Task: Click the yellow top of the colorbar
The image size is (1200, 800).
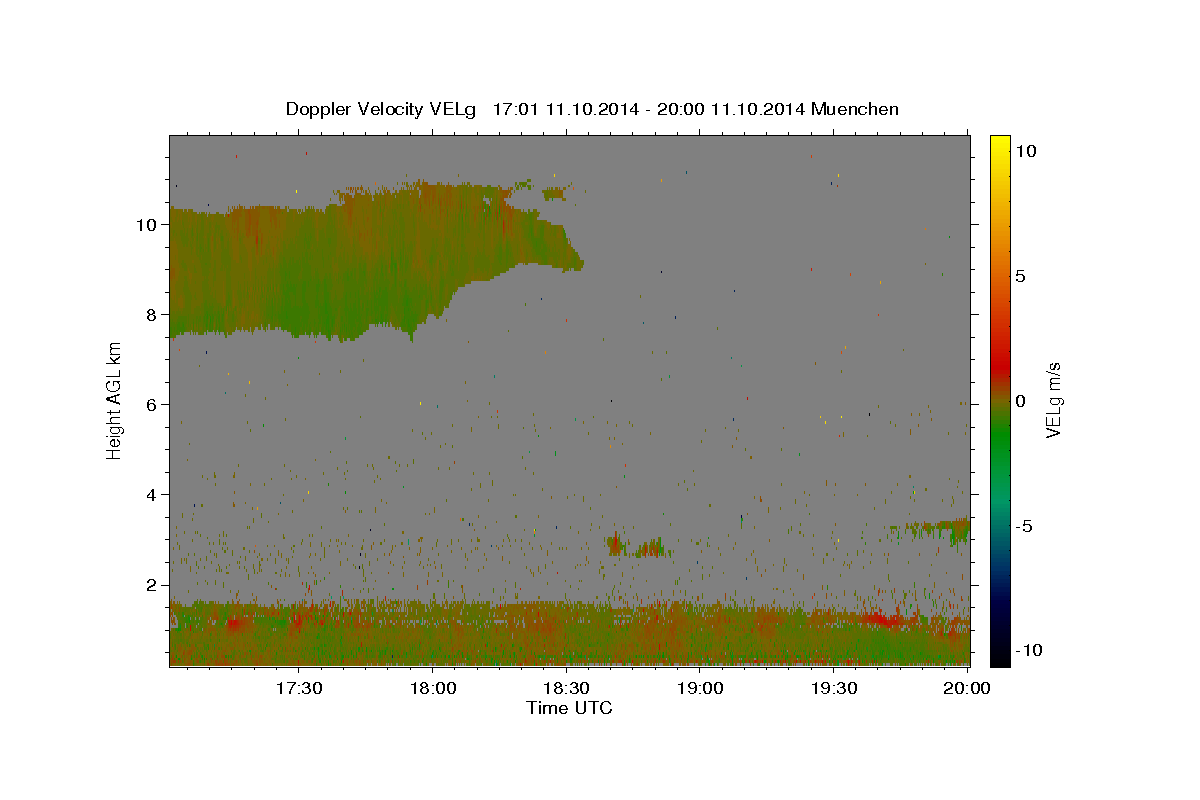Action: pos(999,145)
